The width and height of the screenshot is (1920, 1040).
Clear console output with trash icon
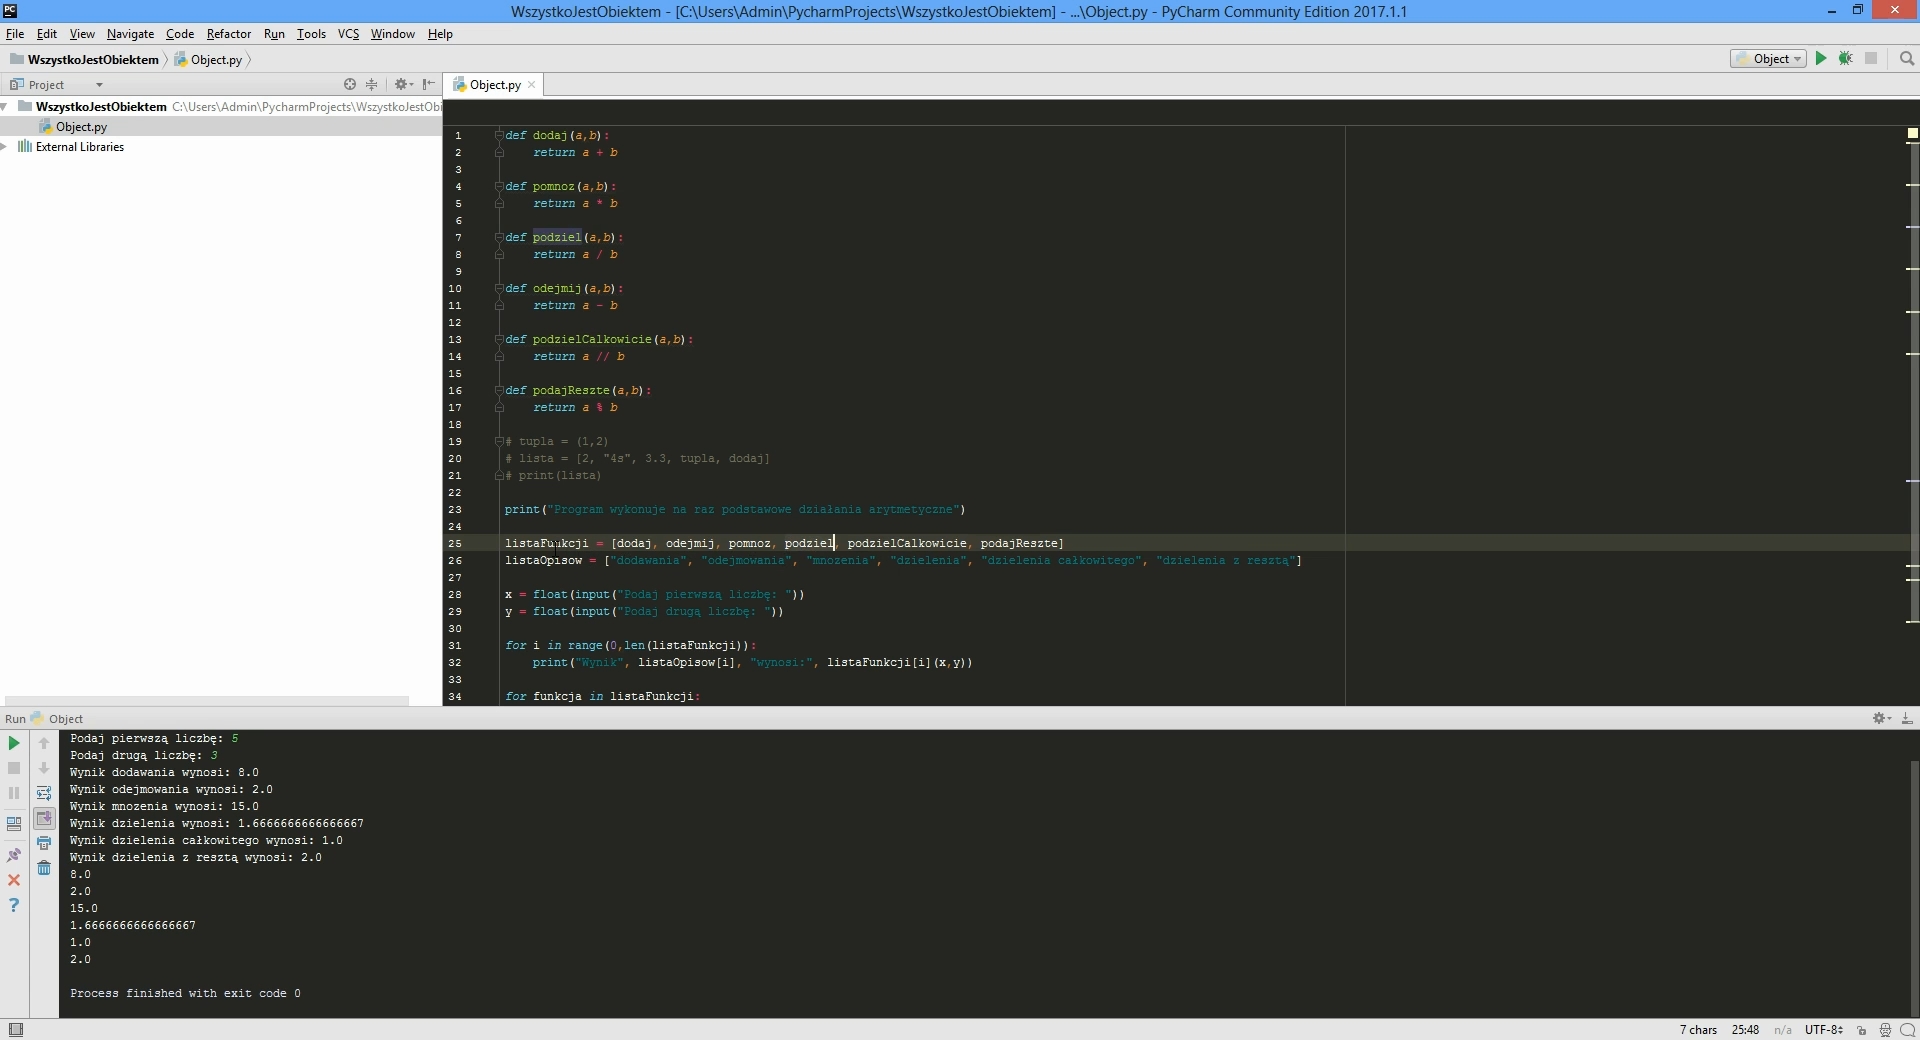click(44, 868)
